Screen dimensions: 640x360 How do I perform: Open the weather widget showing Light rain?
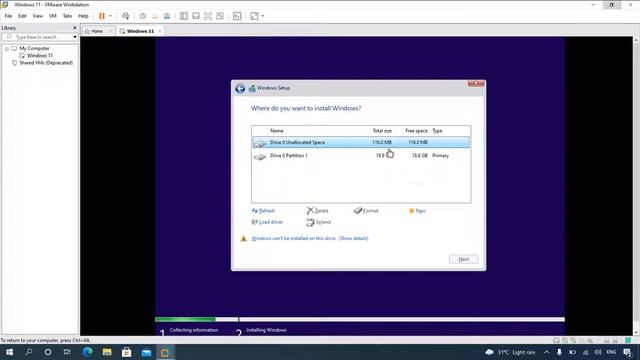(510, 352)
